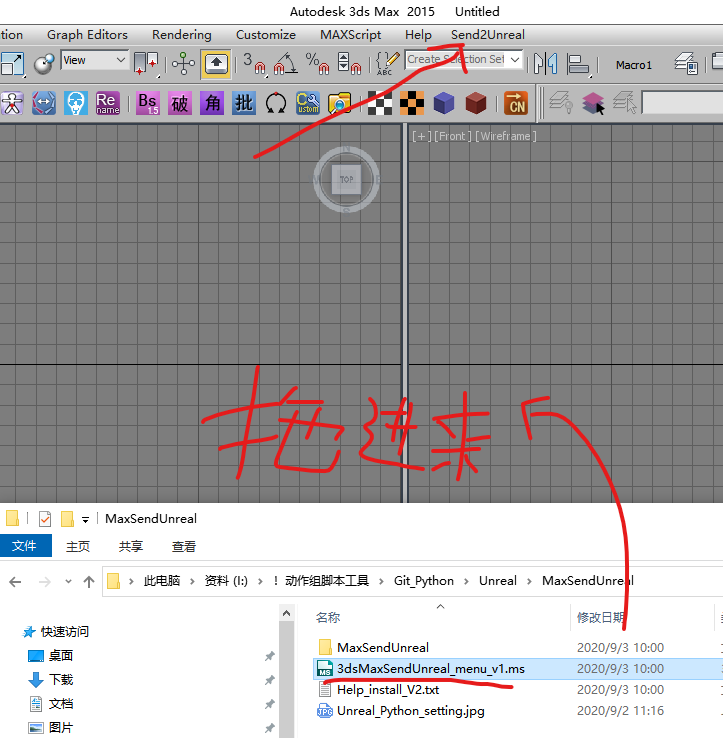The width and height of the screenshot is (723, 738).
Task: Switch to the 主页 tab in Explorer
Action: click(x=78, y=546)
